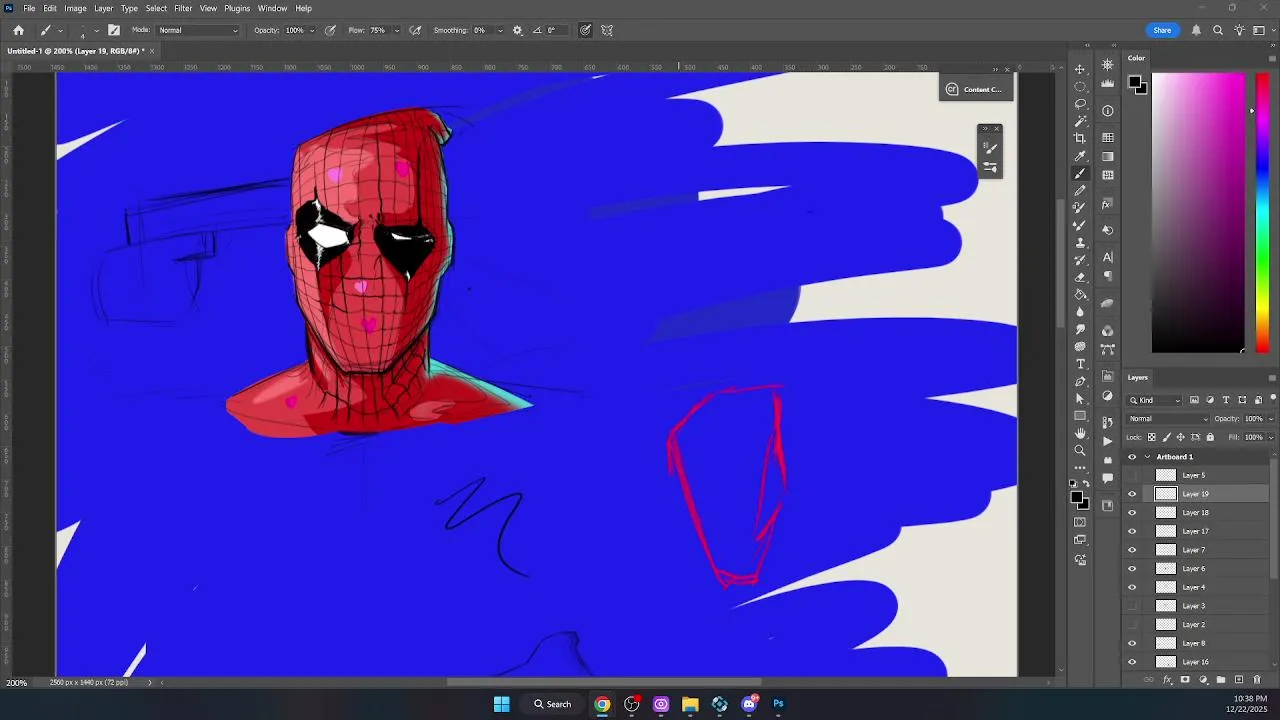
Task: Open the Smoothing value dropdown
Action: click(500, 30)
